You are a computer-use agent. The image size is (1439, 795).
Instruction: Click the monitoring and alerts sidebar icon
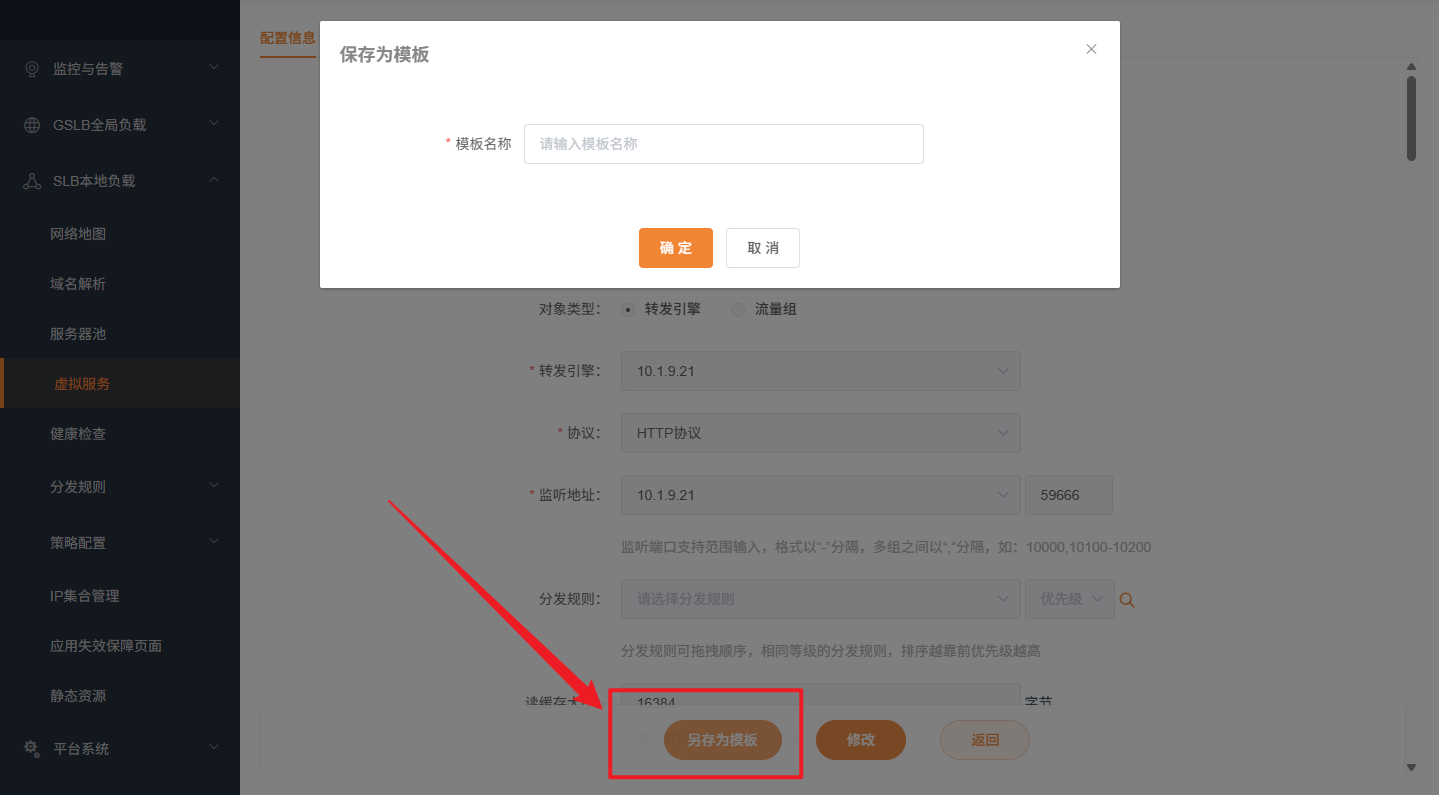coord(32,69)
